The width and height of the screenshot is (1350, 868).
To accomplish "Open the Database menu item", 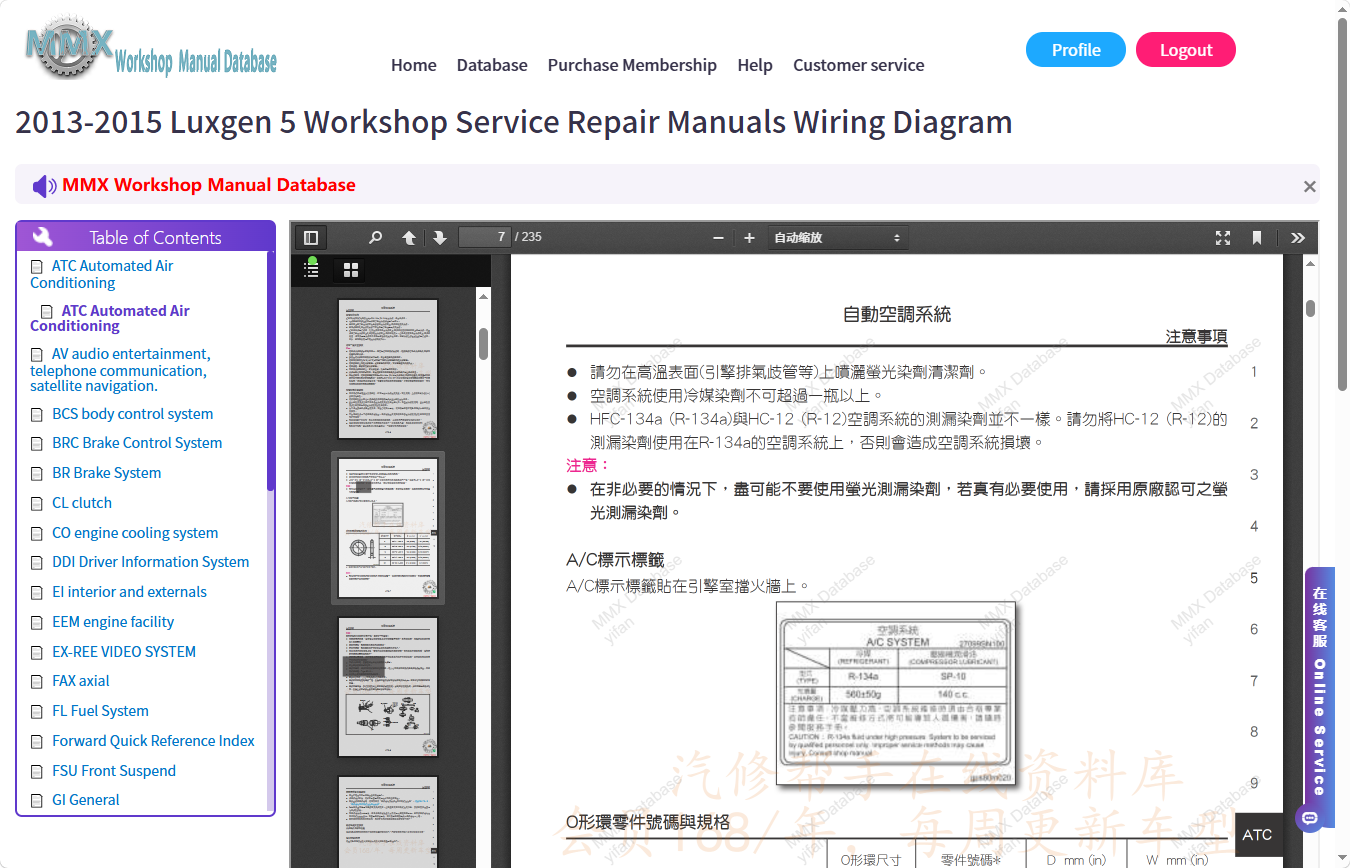I will [492, 65].
